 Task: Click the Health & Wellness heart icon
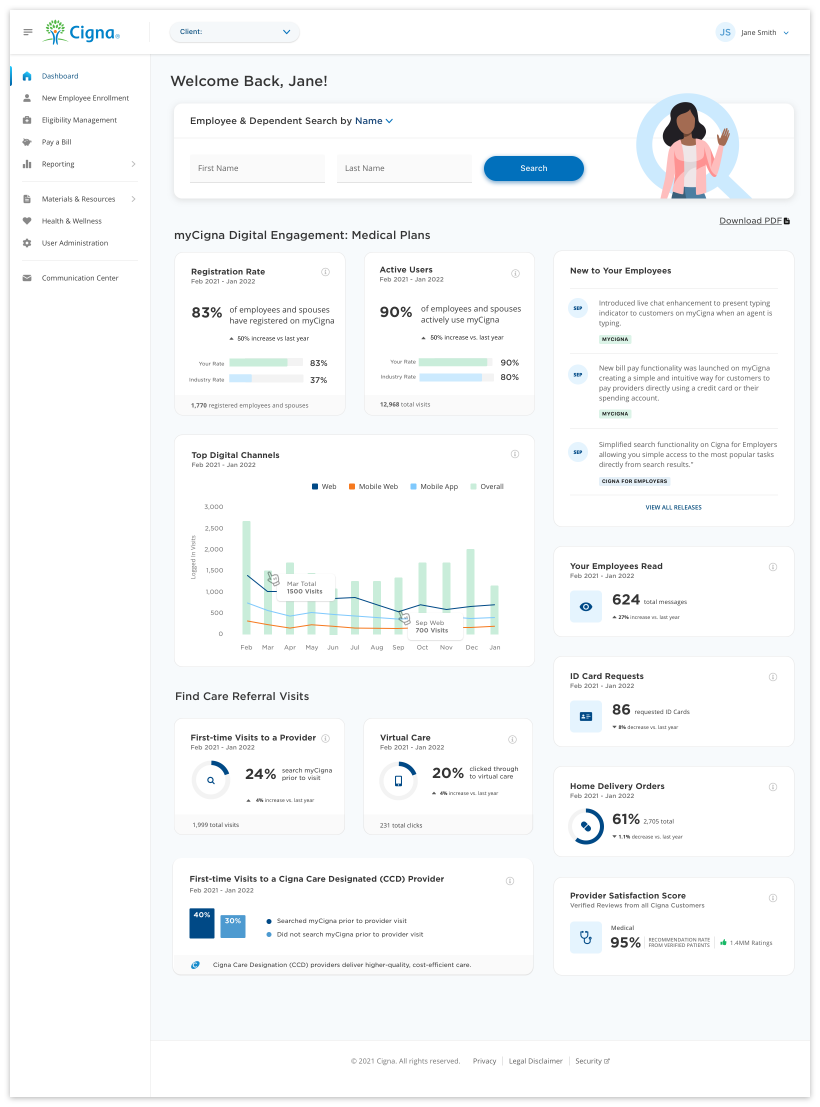pos(27,221)
